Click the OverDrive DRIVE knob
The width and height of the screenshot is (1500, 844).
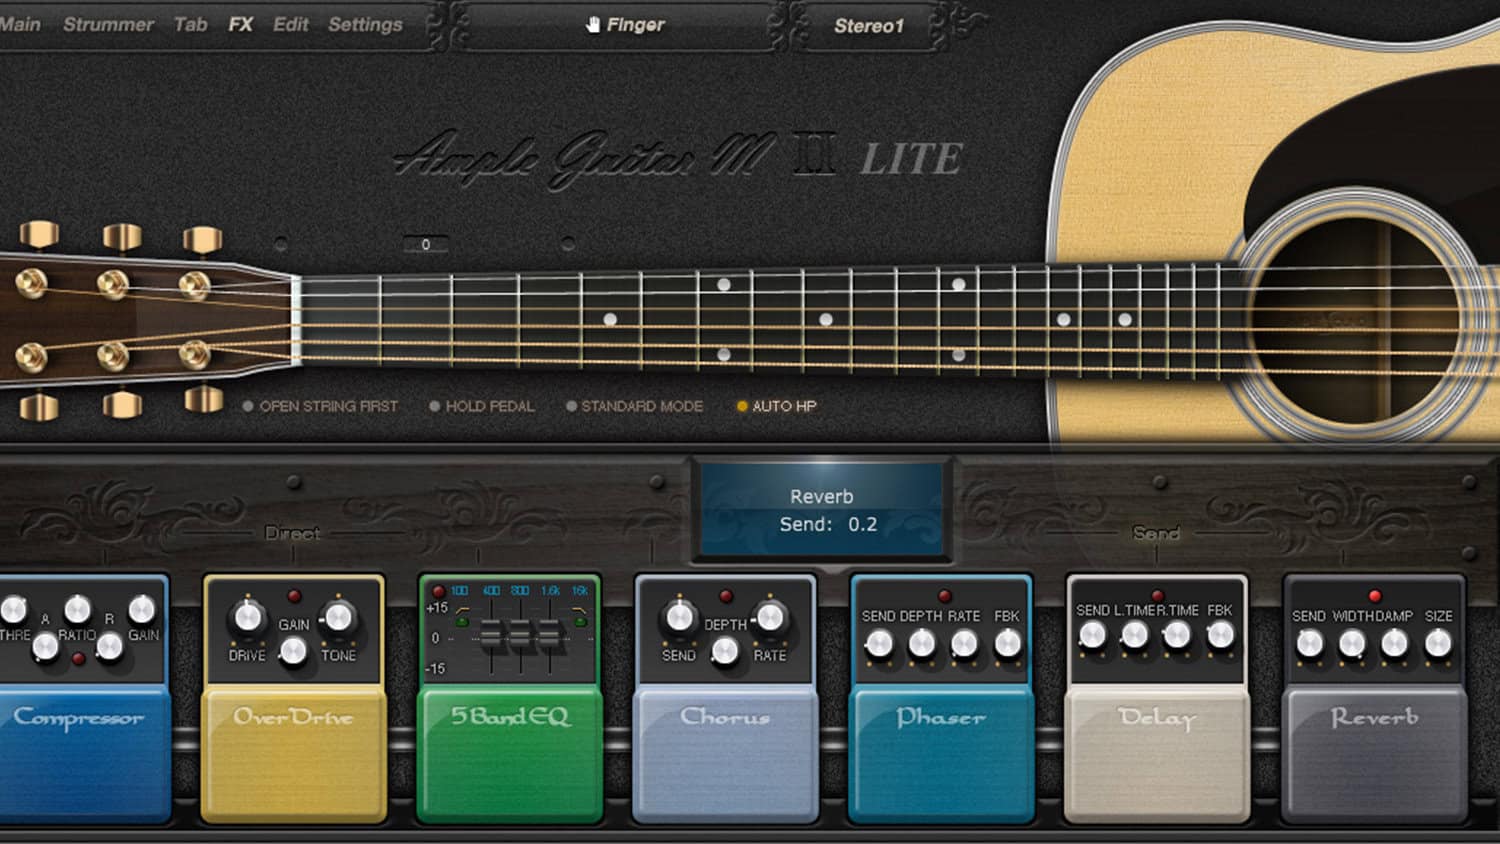click(247, 617)
